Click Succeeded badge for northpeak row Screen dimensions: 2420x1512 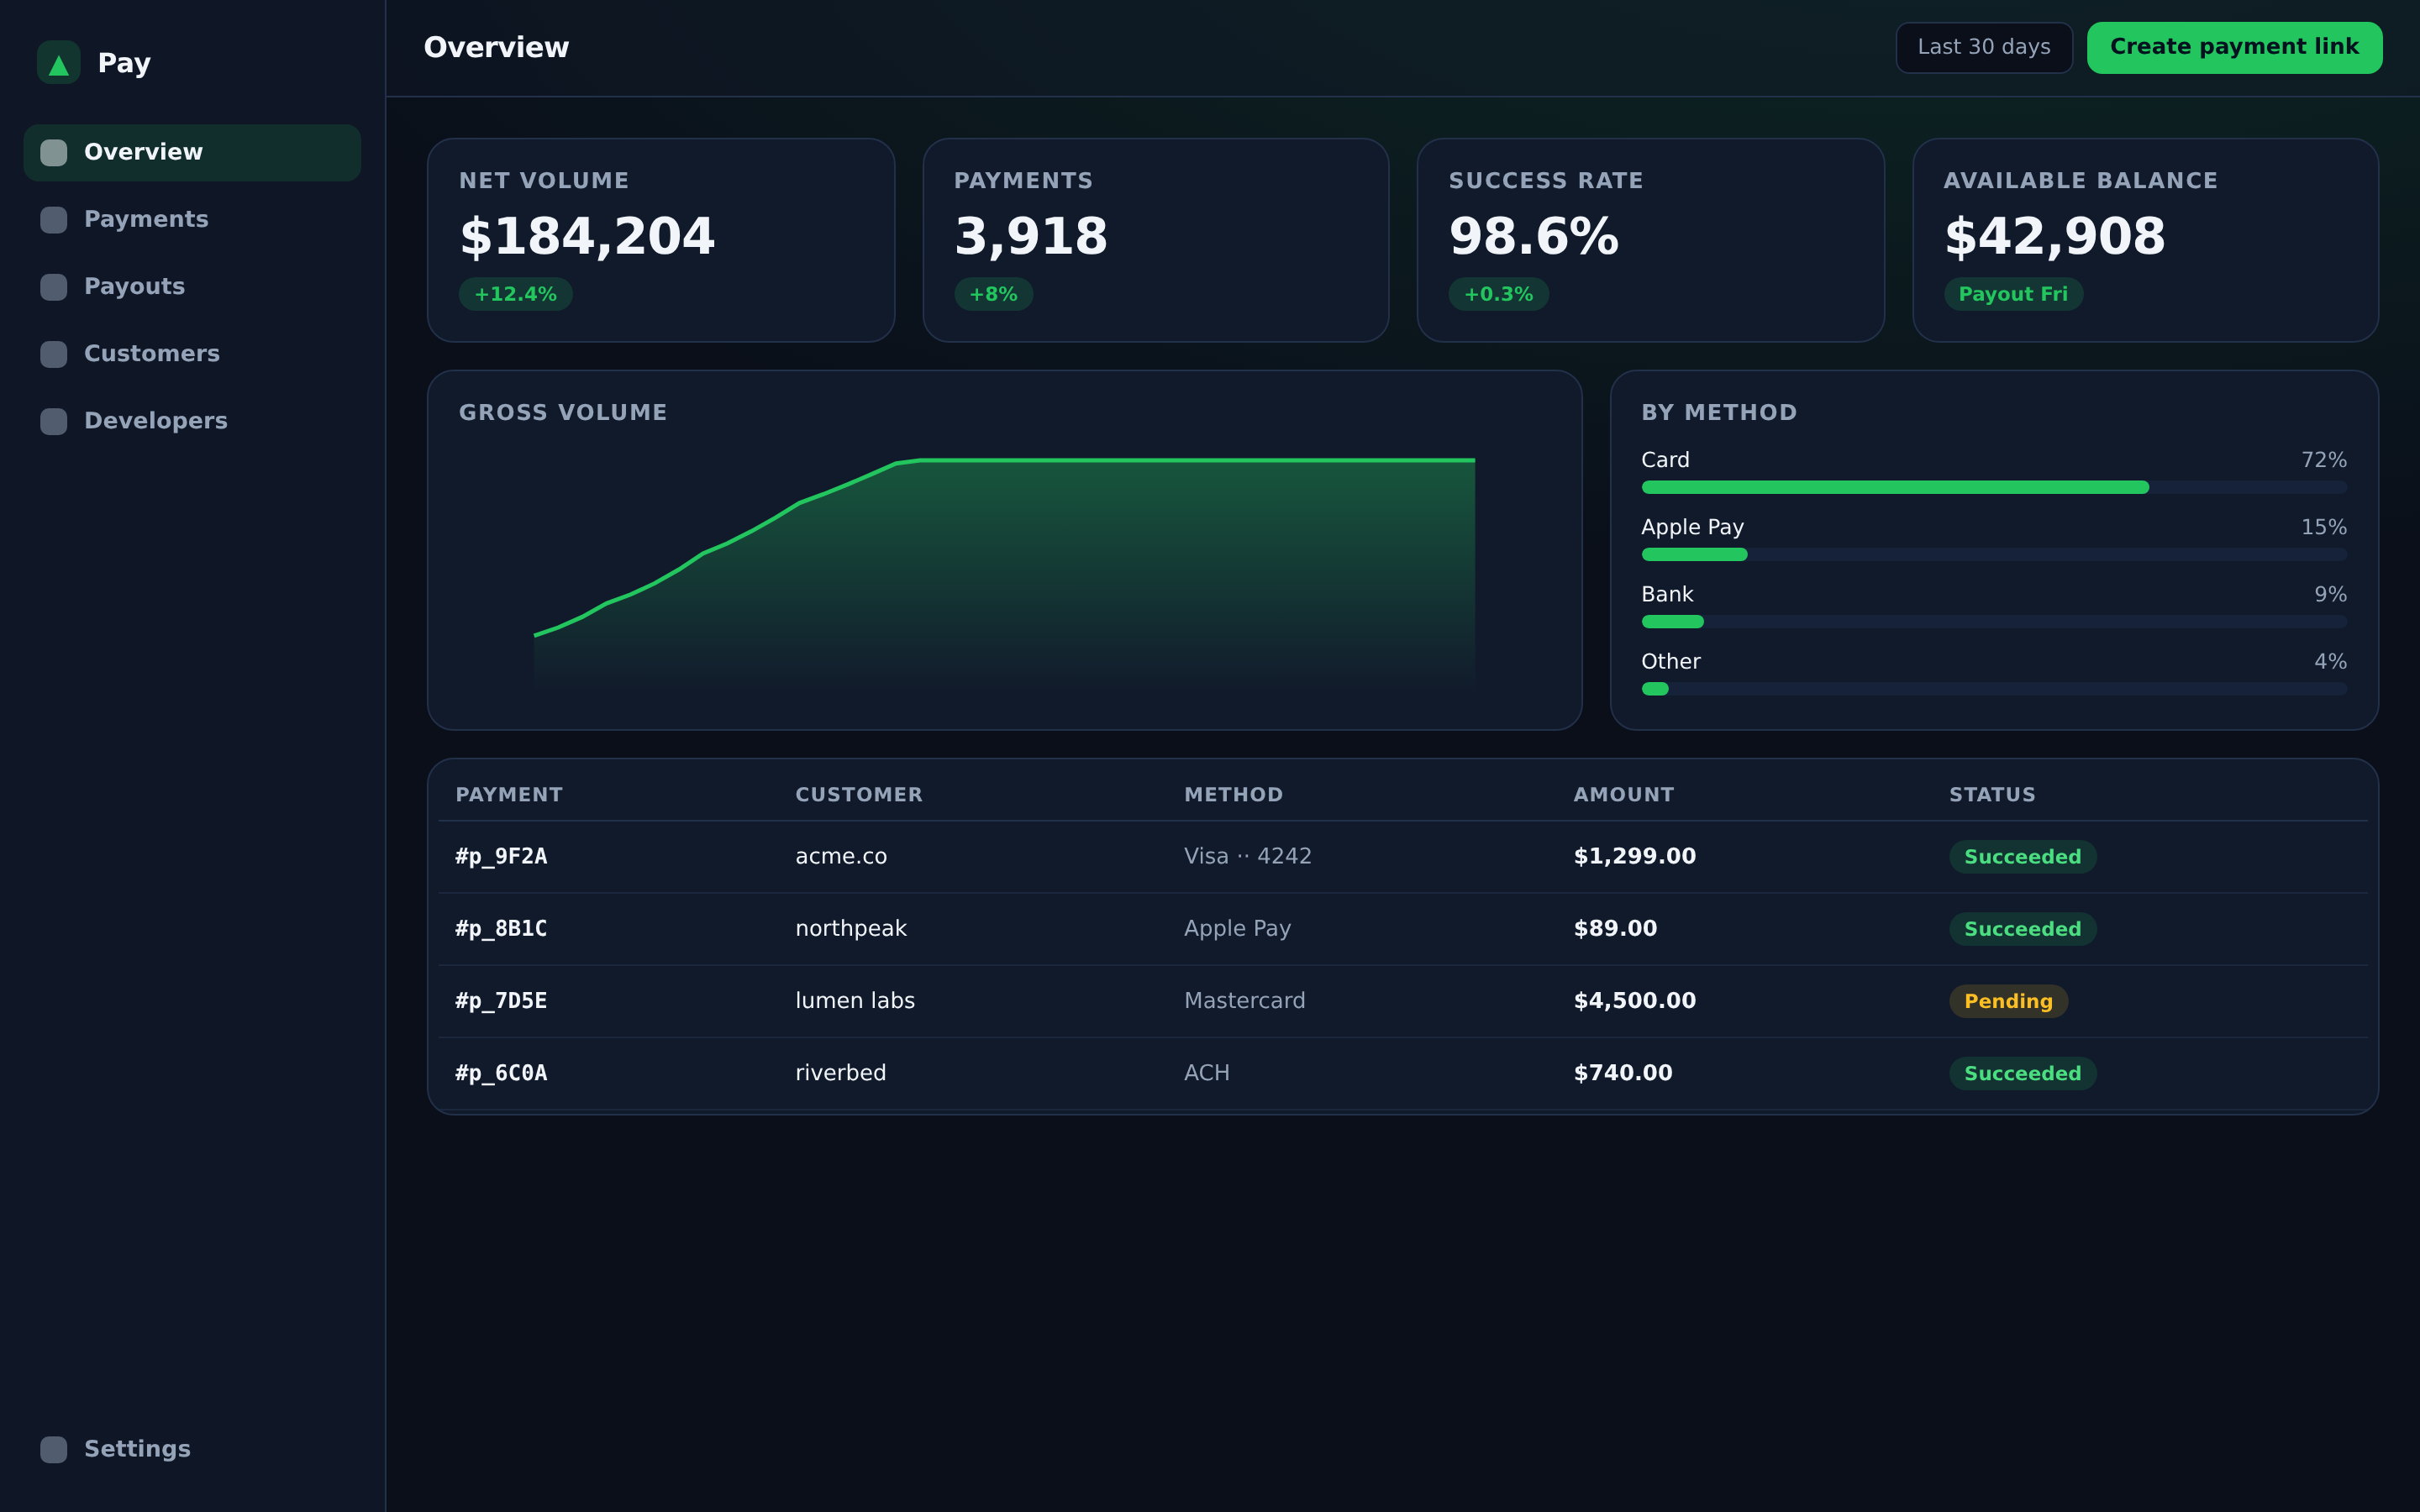2022,929
